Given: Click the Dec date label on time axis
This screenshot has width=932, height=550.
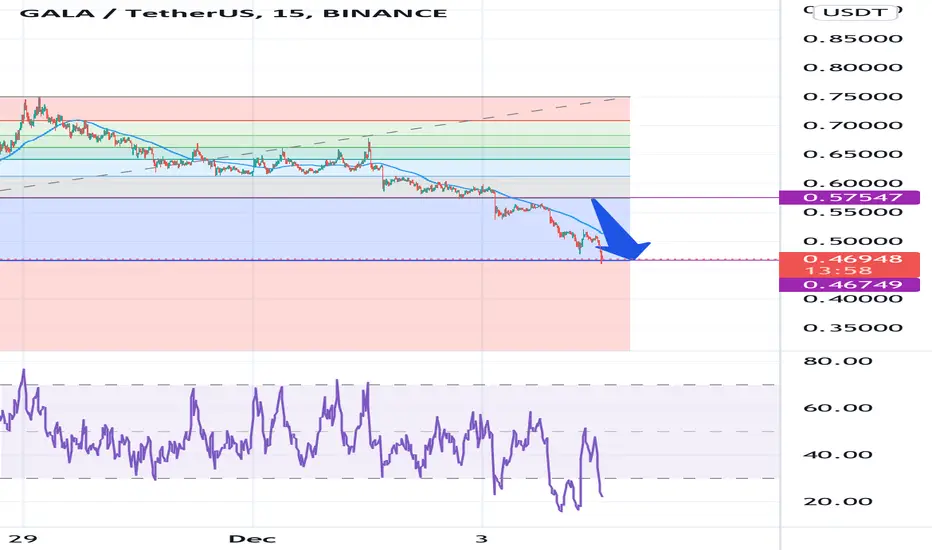Looking at the screenshot, I should pos(252,539).
